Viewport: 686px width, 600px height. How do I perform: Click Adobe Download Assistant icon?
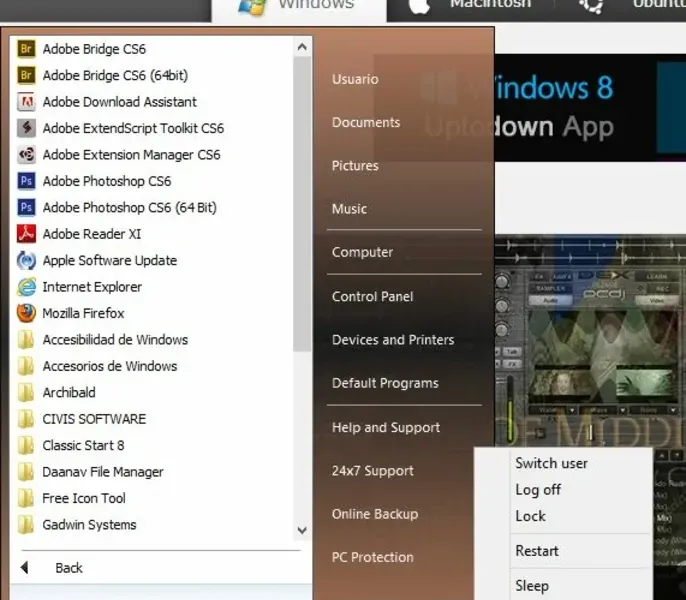[x=26, y=102]
